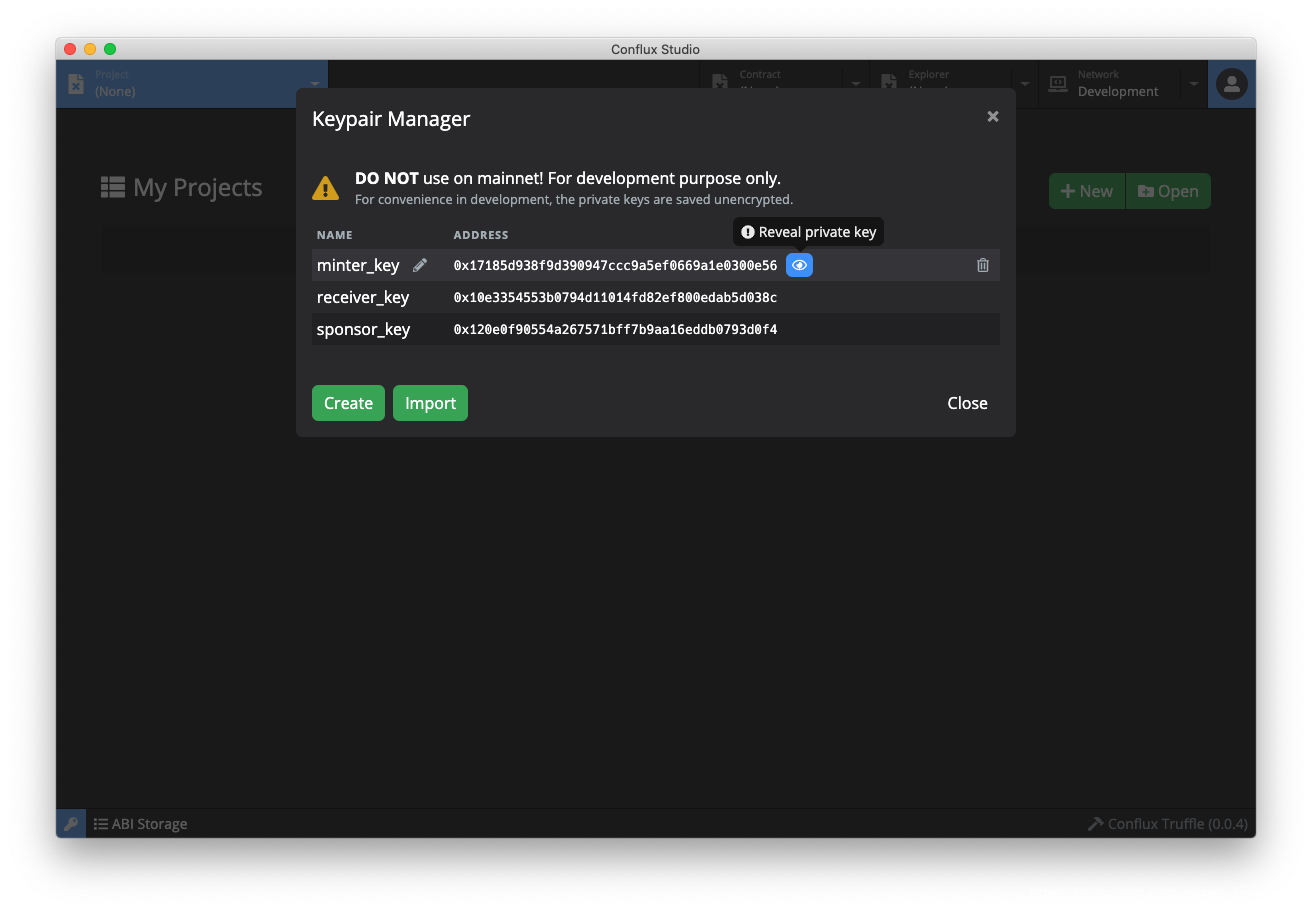1312x912 pixels.
Task: Click the macOS yellow minimize button
Action: [x=90, y=49]
